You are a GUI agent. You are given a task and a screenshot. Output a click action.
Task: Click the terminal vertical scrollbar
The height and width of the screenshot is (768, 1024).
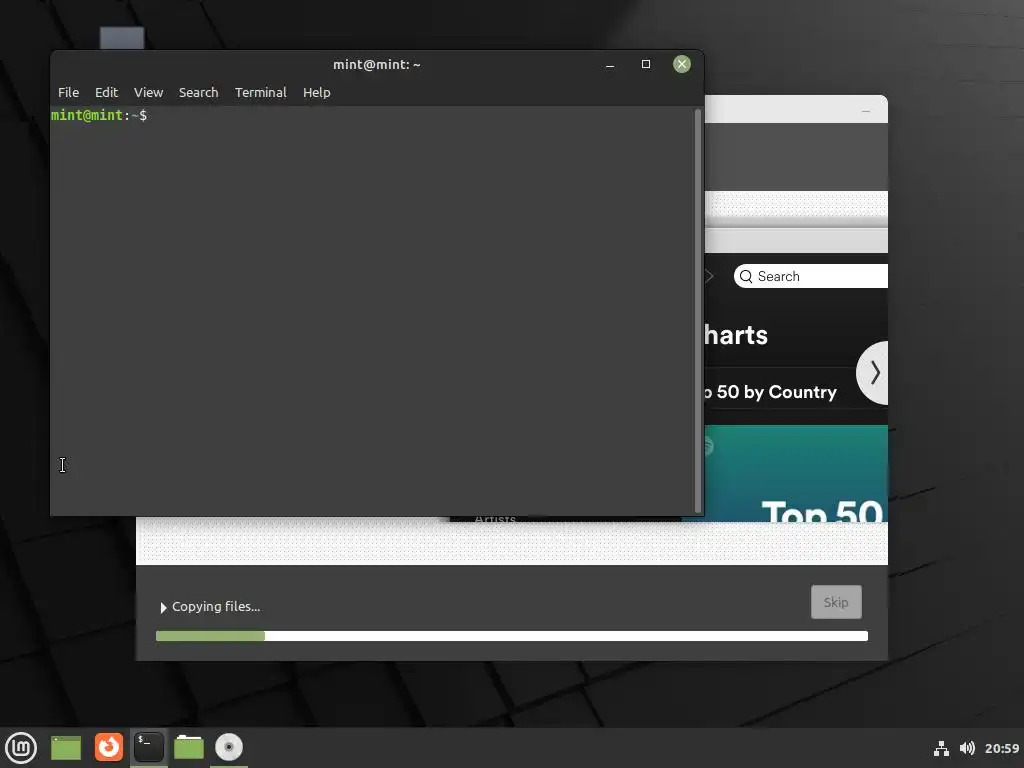point(698,311)
